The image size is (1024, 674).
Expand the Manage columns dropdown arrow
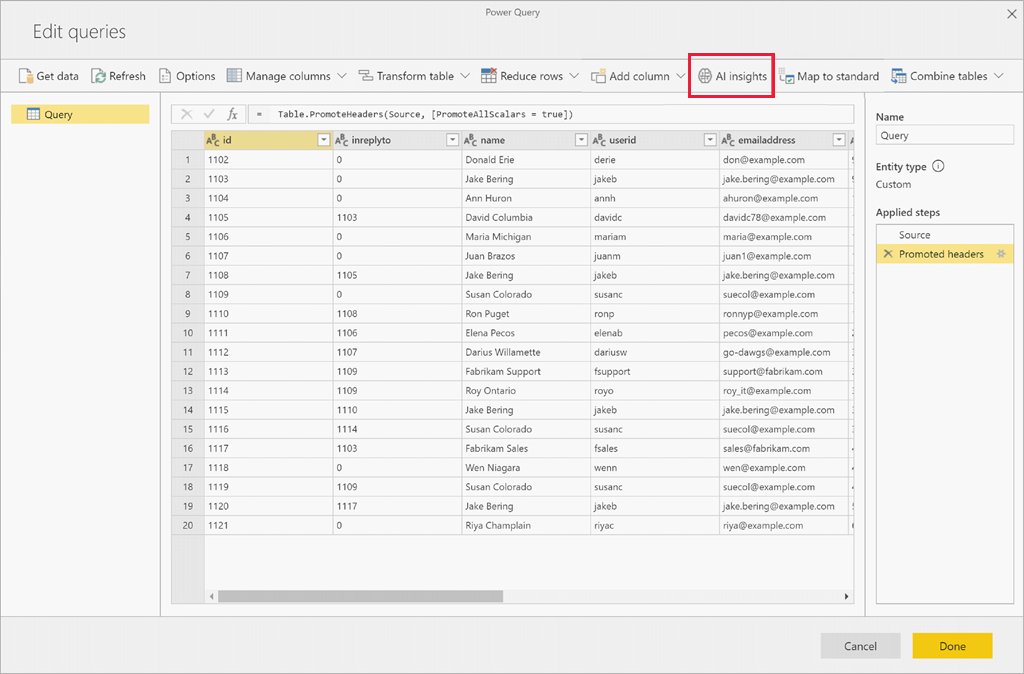tap(342, 76)
